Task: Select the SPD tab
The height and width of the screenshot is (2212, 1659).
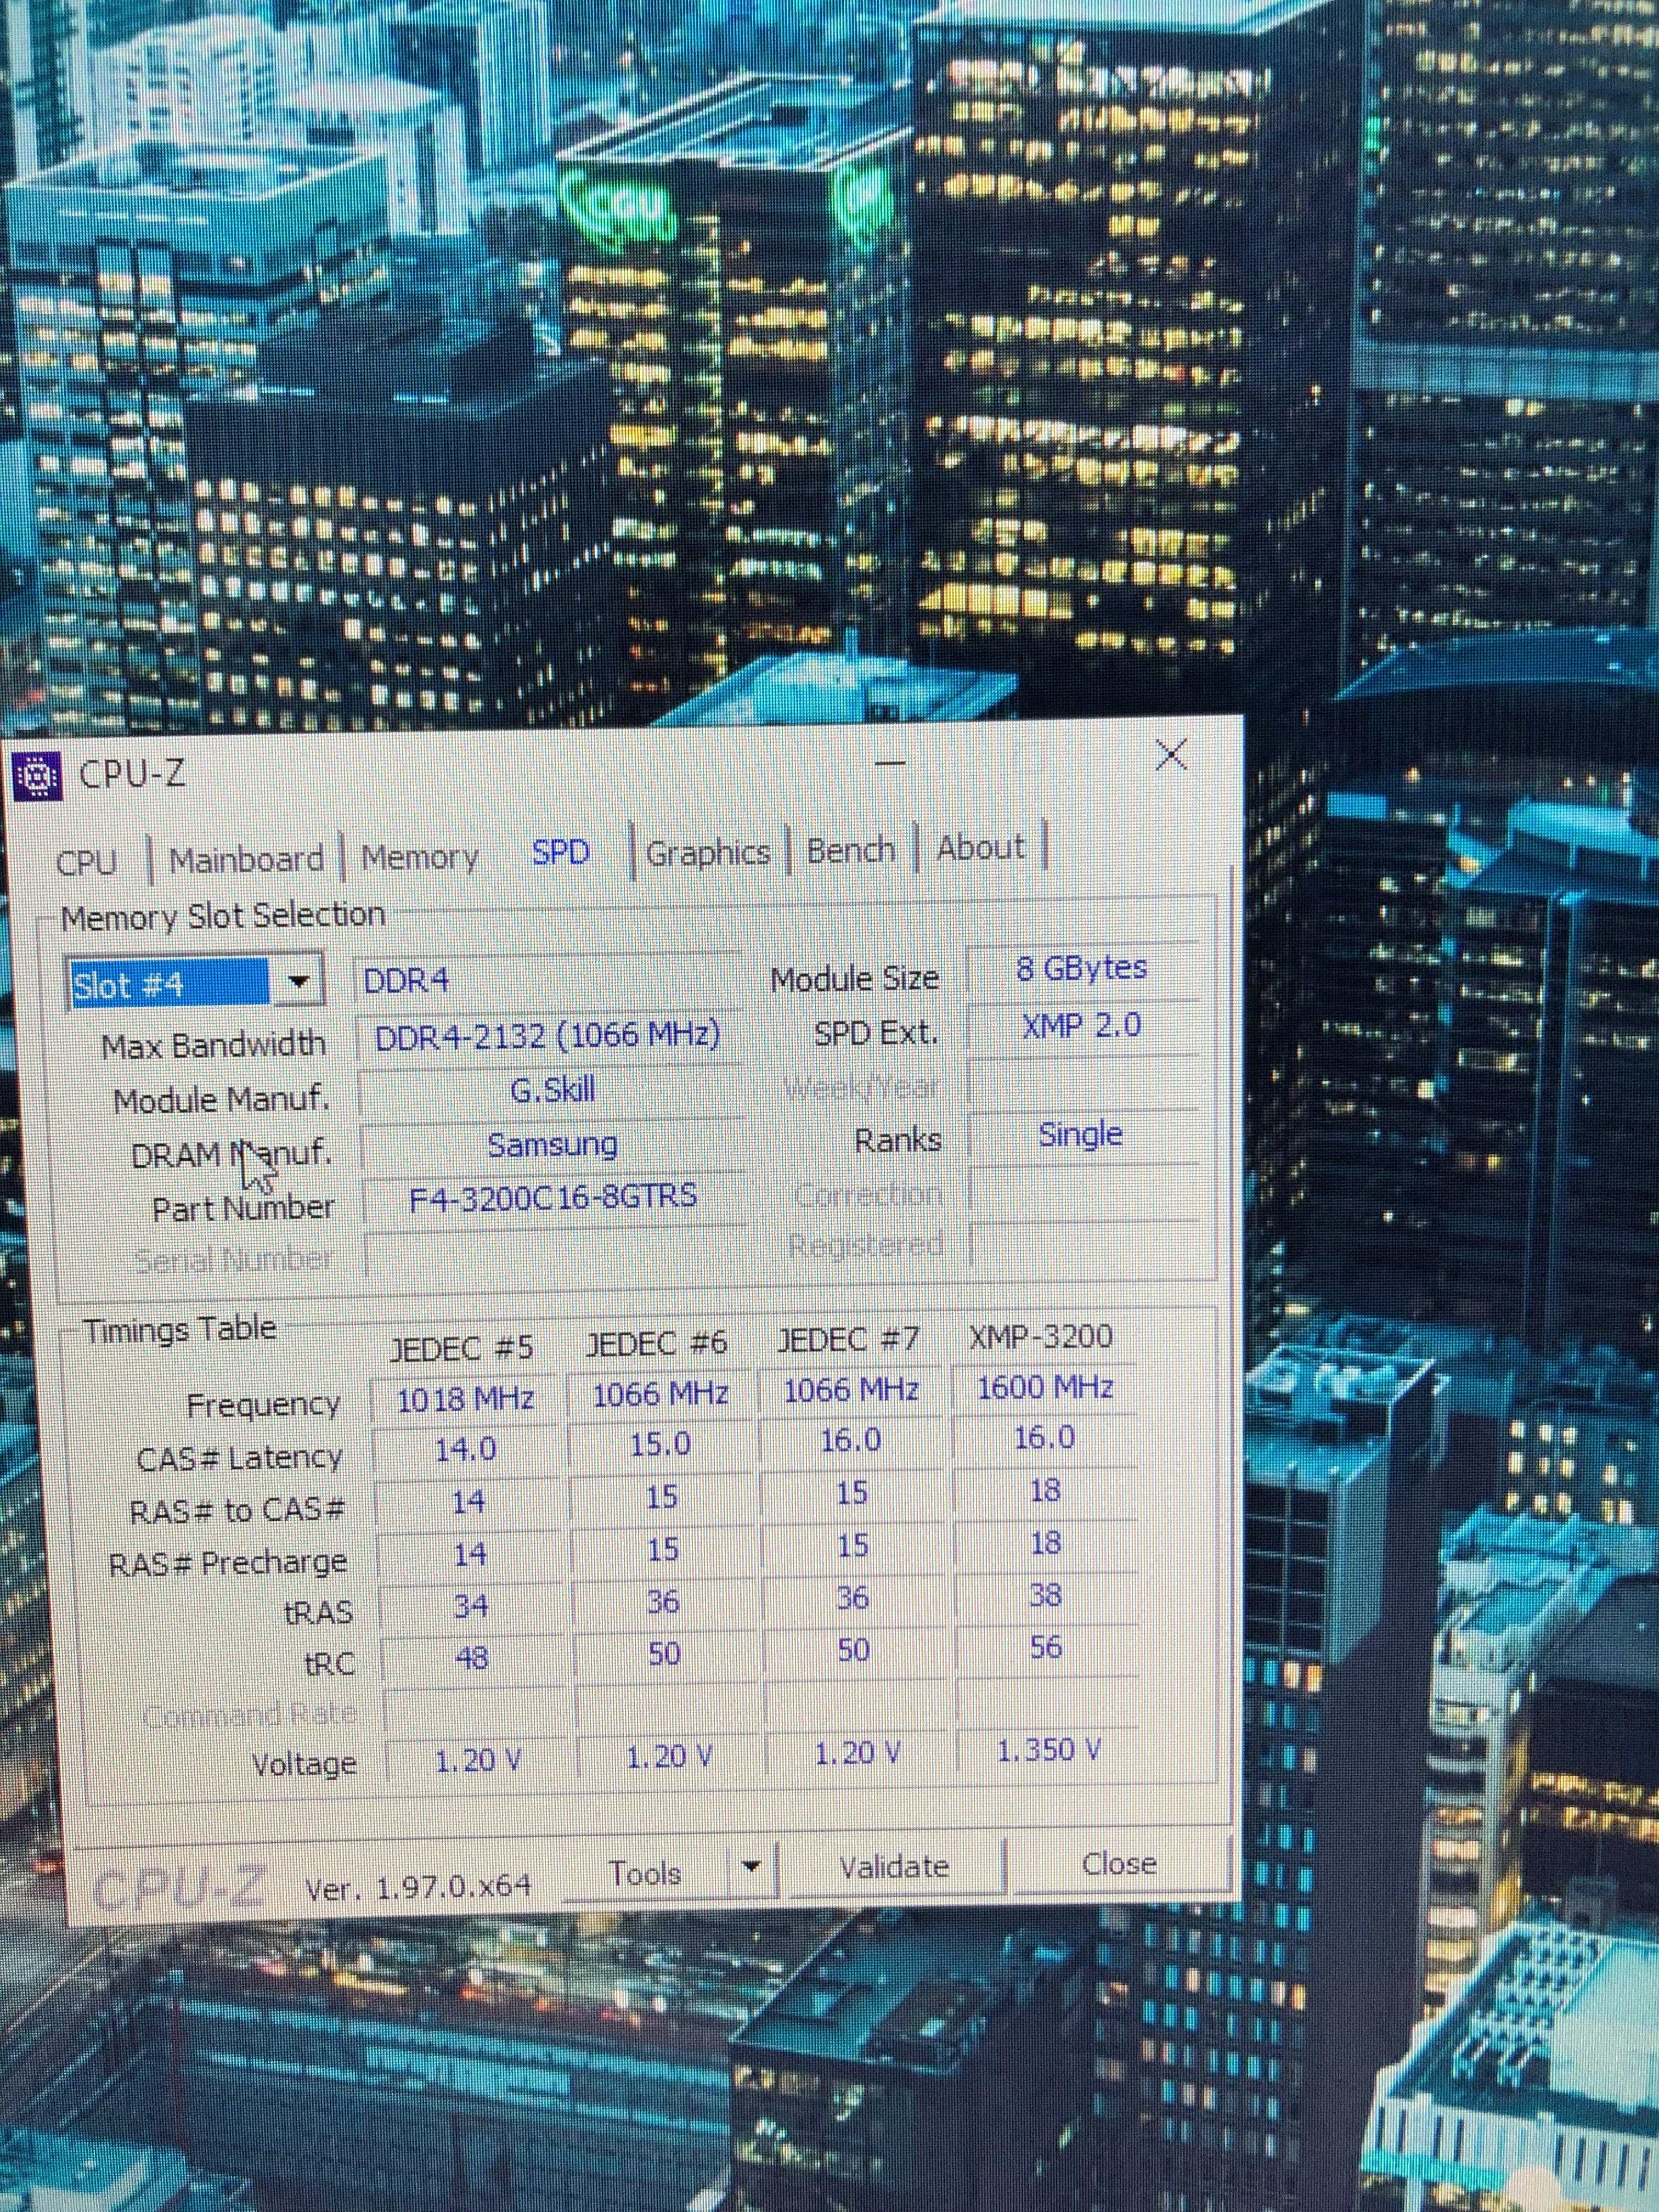Action: pyautogui.click(x=560, y=853)
